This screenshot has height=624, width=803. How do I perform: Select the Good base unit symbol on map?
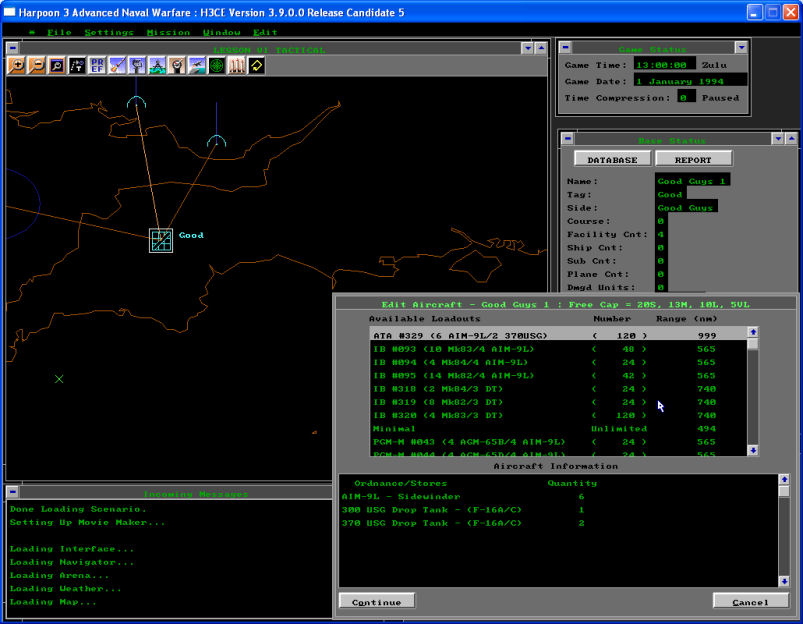pos(161,240)
